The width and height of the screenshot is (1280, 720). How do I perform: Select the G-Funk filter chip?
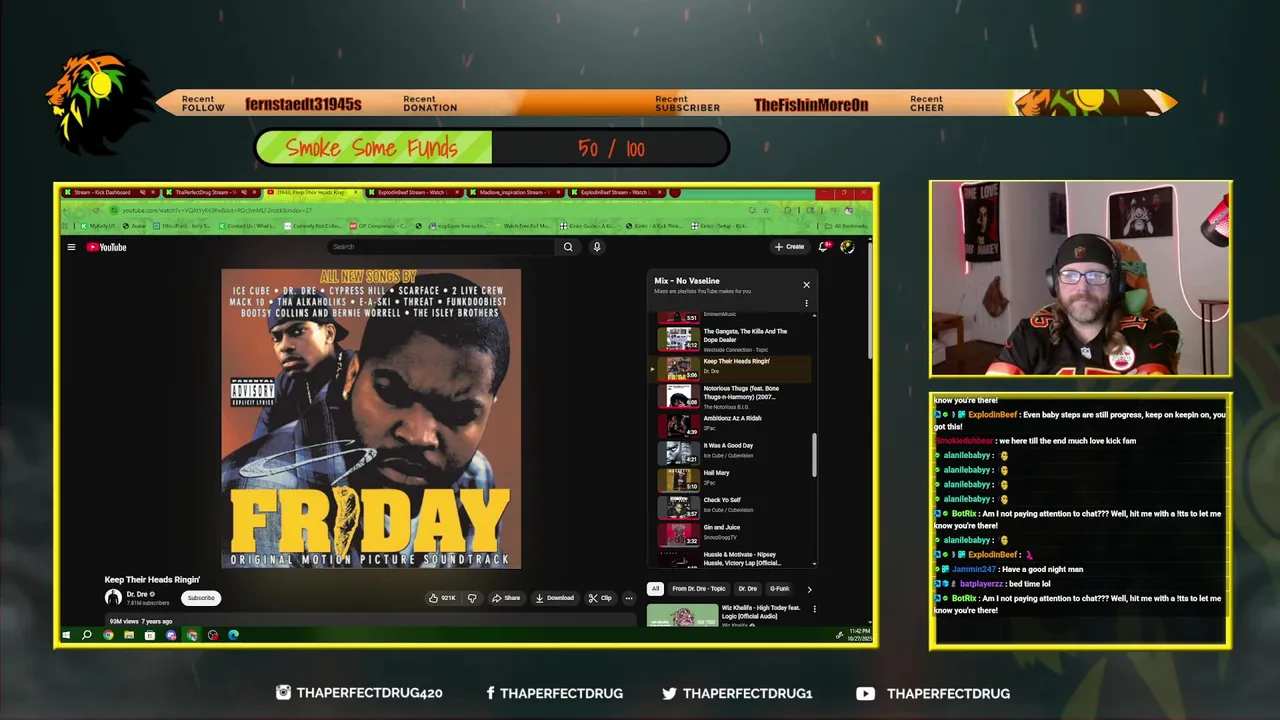pos(779,589)
